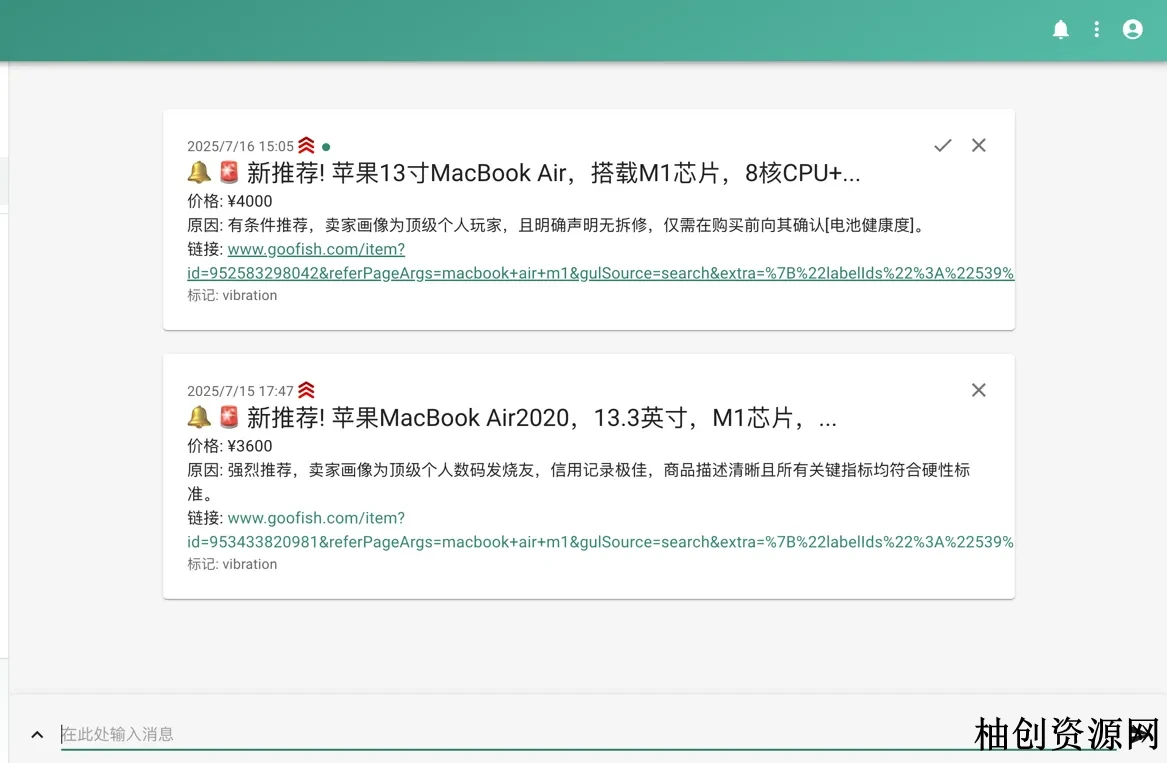Screen dimensions: 1167x763
Task: Click the green unread dot on first notification
Action: [x=326, y=147]
